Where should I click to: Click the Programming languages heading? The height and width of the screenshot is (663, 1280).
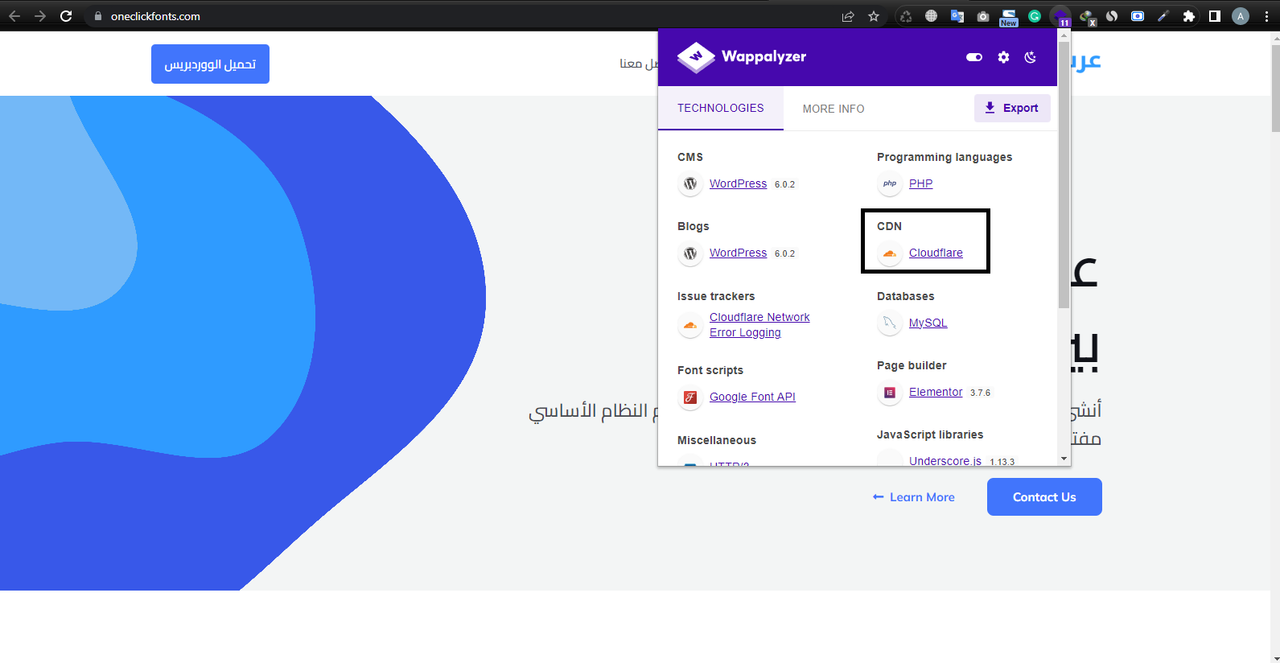pyautogui.click(x=944, y=157)
